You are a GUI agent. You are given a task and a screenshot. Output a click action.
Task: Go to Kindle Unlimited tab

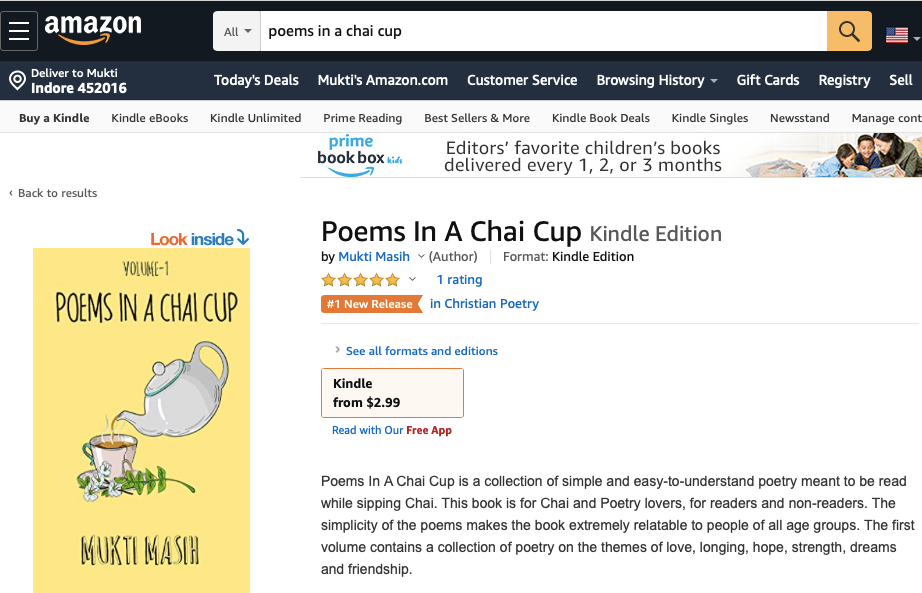[255, 118]
